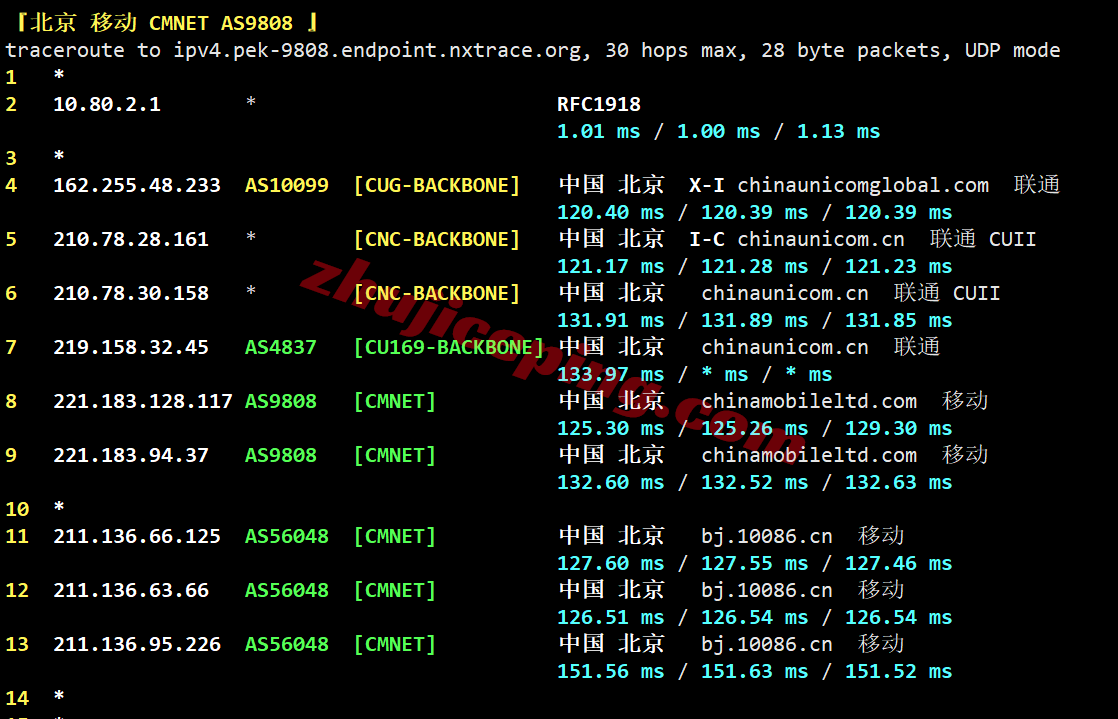Click latency value 151.52 ms
Image resolution: width=1118 pixels, height=719 pixels.
pos(898,672)
